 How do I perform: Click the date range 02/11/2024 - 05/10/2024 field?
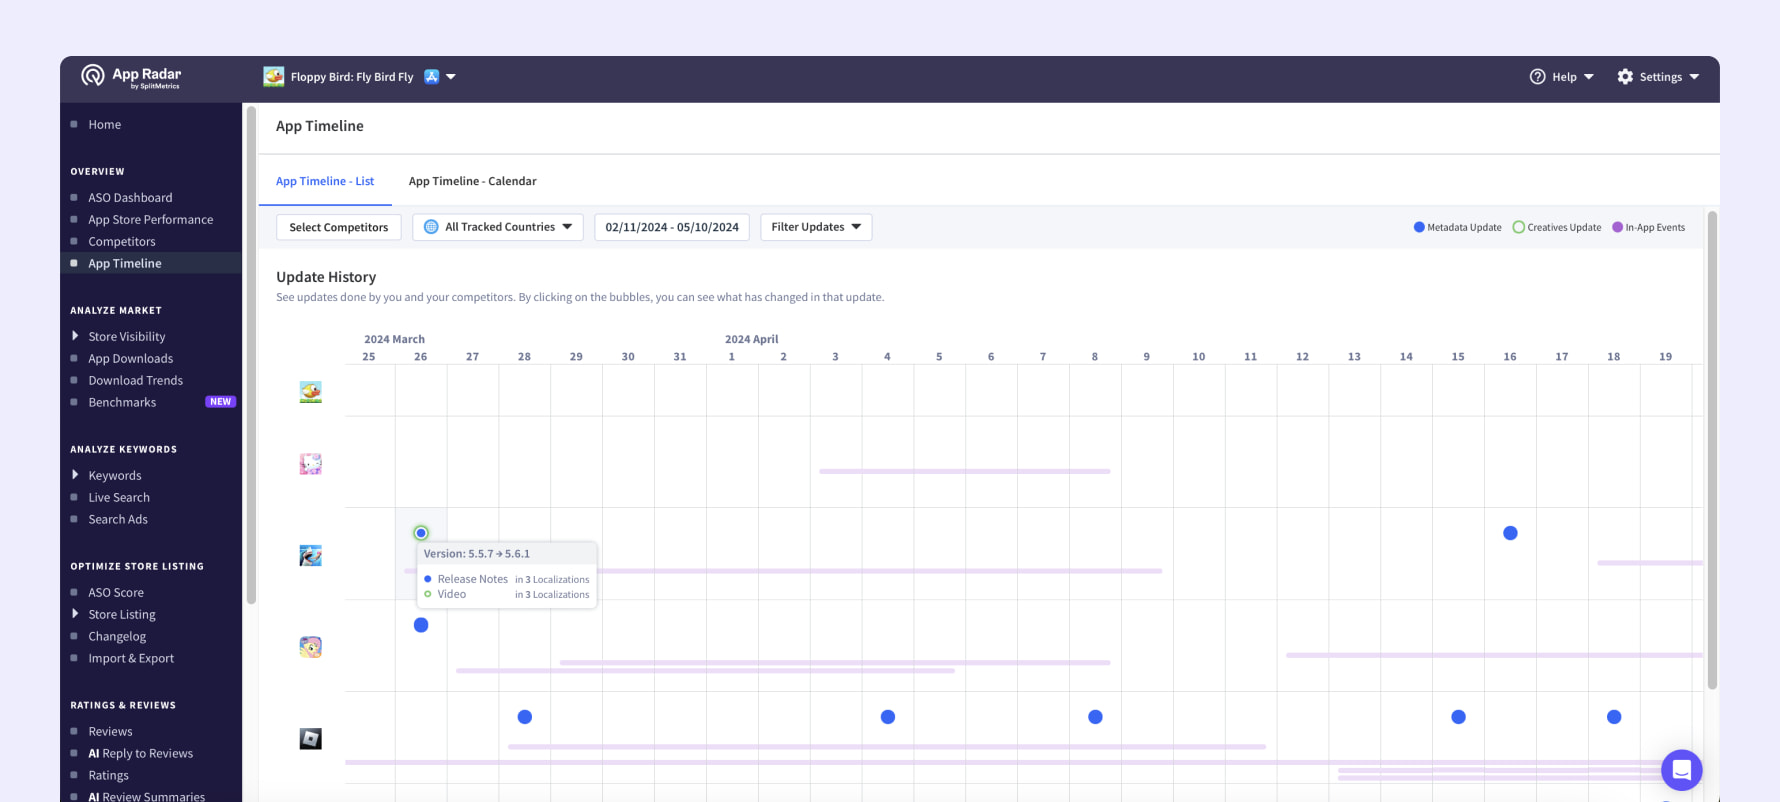[671, 227]
